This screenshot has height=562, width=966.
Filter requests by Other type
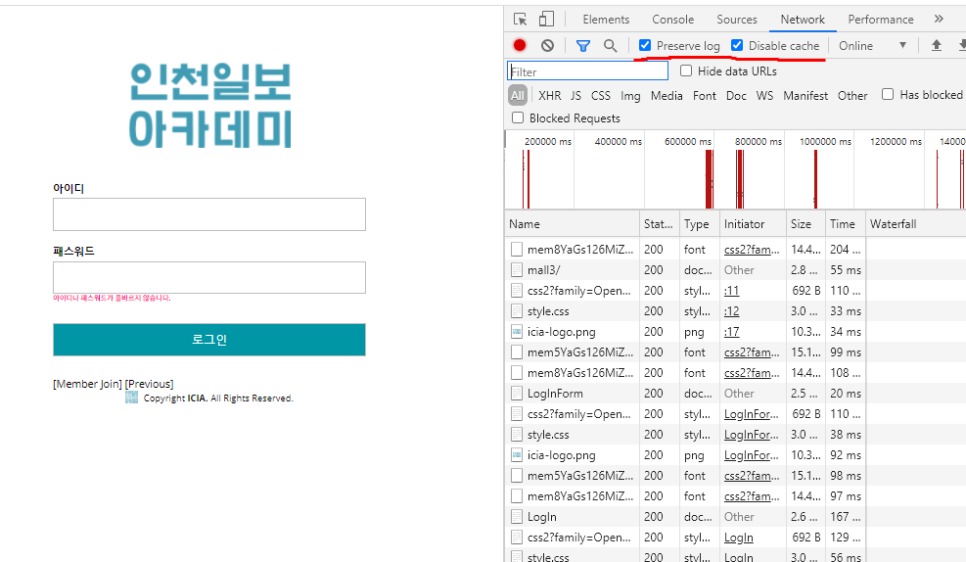[x=853, y=96]
